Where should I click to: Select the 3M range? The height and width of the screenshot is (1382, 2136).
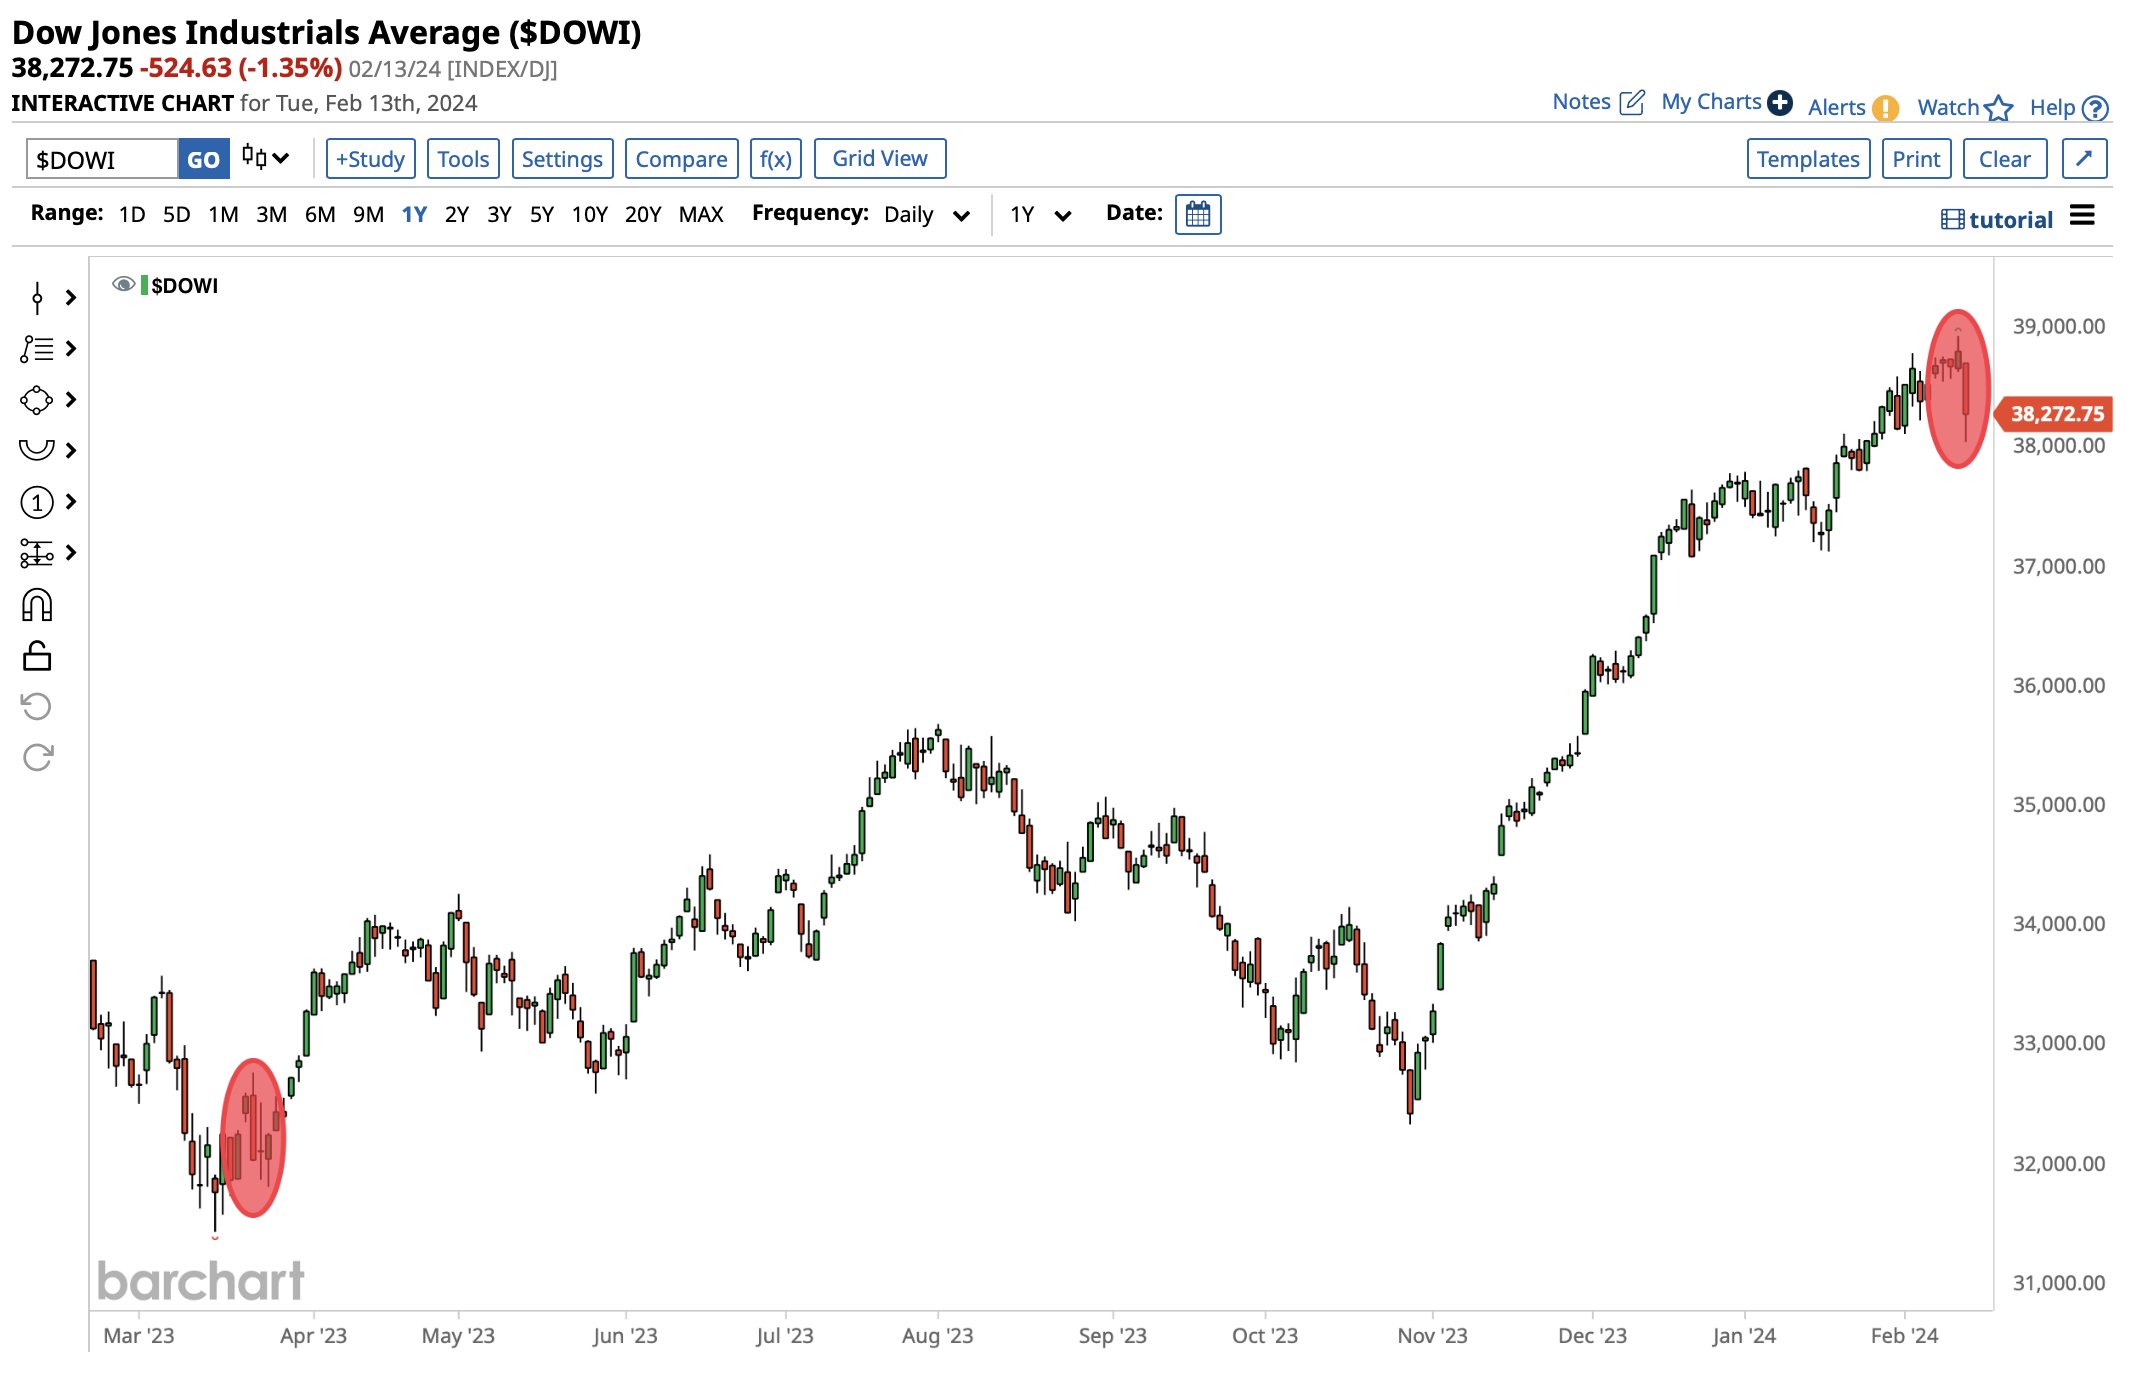(x=271, y=215)
